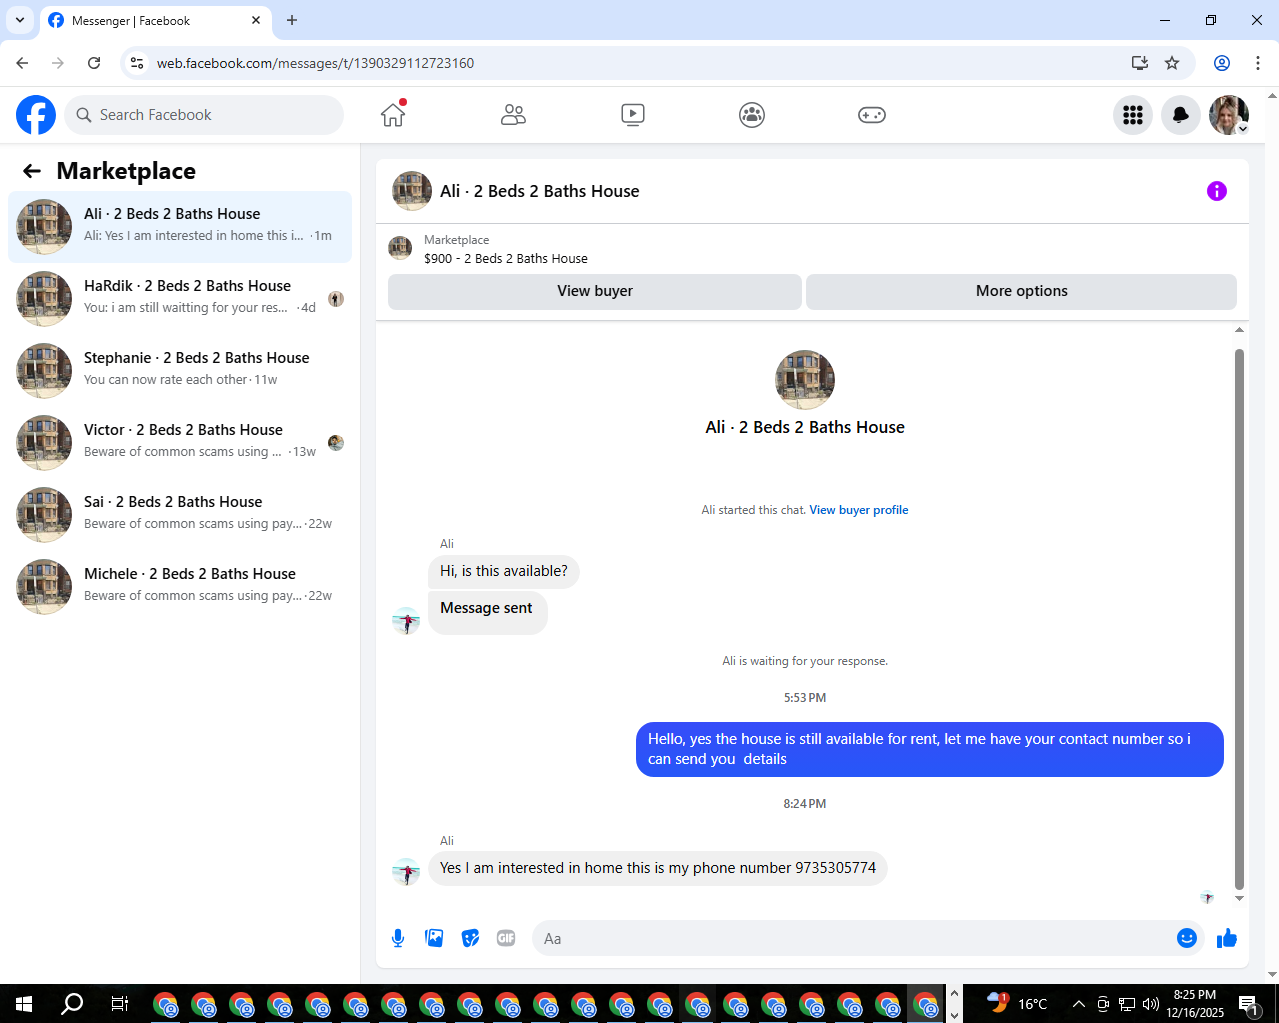Click Ali's avatar beside phone number message

pos(406,871)
